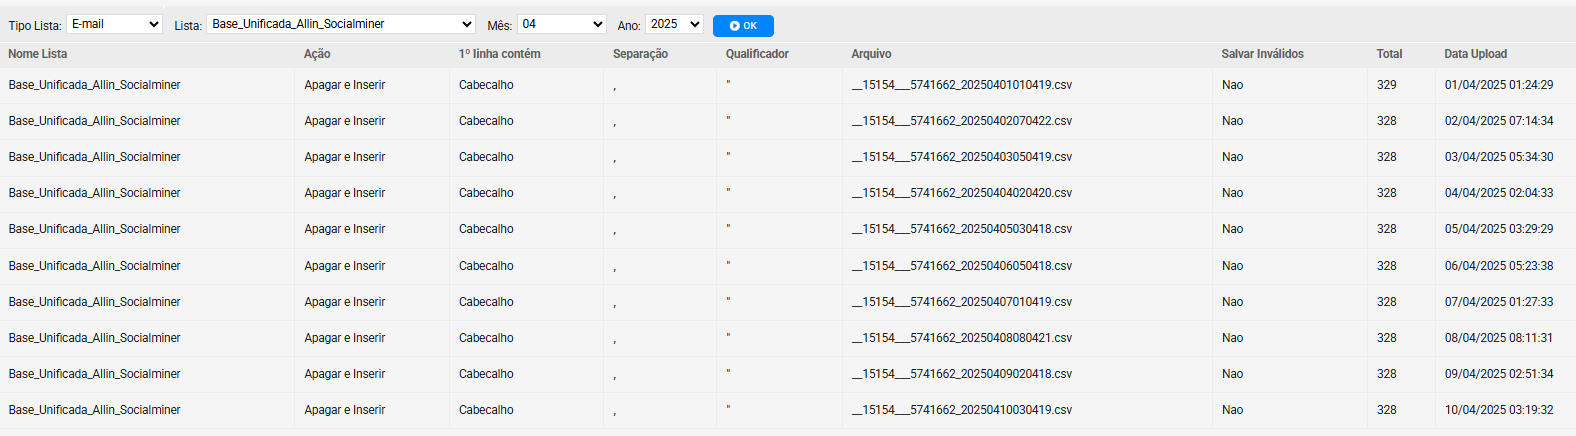Click file ending 20250407010419.csv

962,302
